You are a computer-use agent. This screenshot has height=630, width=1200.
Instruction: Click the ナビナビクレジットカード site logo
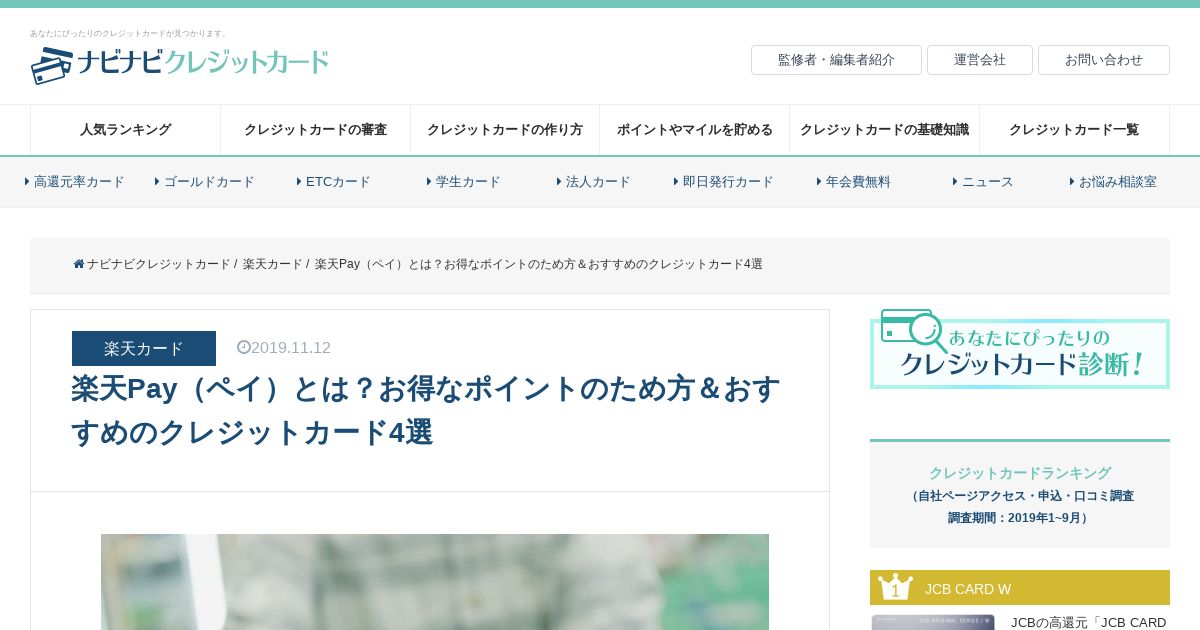coord(180,64)
